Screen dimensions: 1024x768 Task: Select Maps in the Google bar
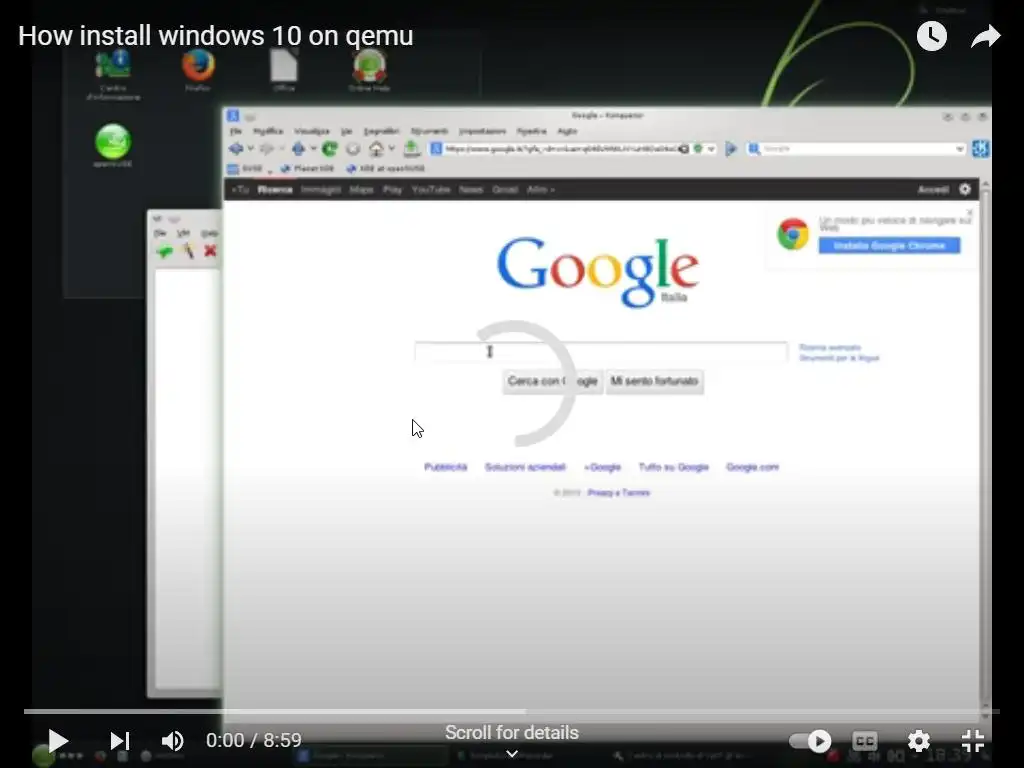click(361, 189)
